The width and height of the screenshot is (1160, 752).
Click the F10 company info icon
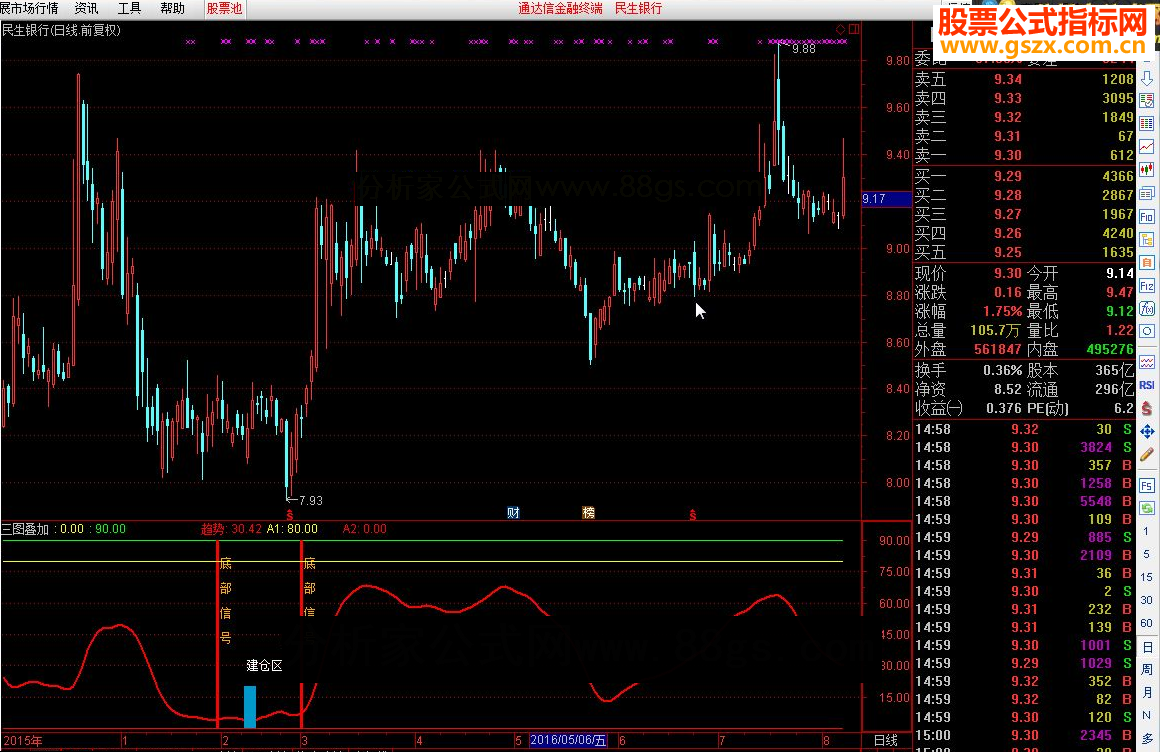[1147, 216]
